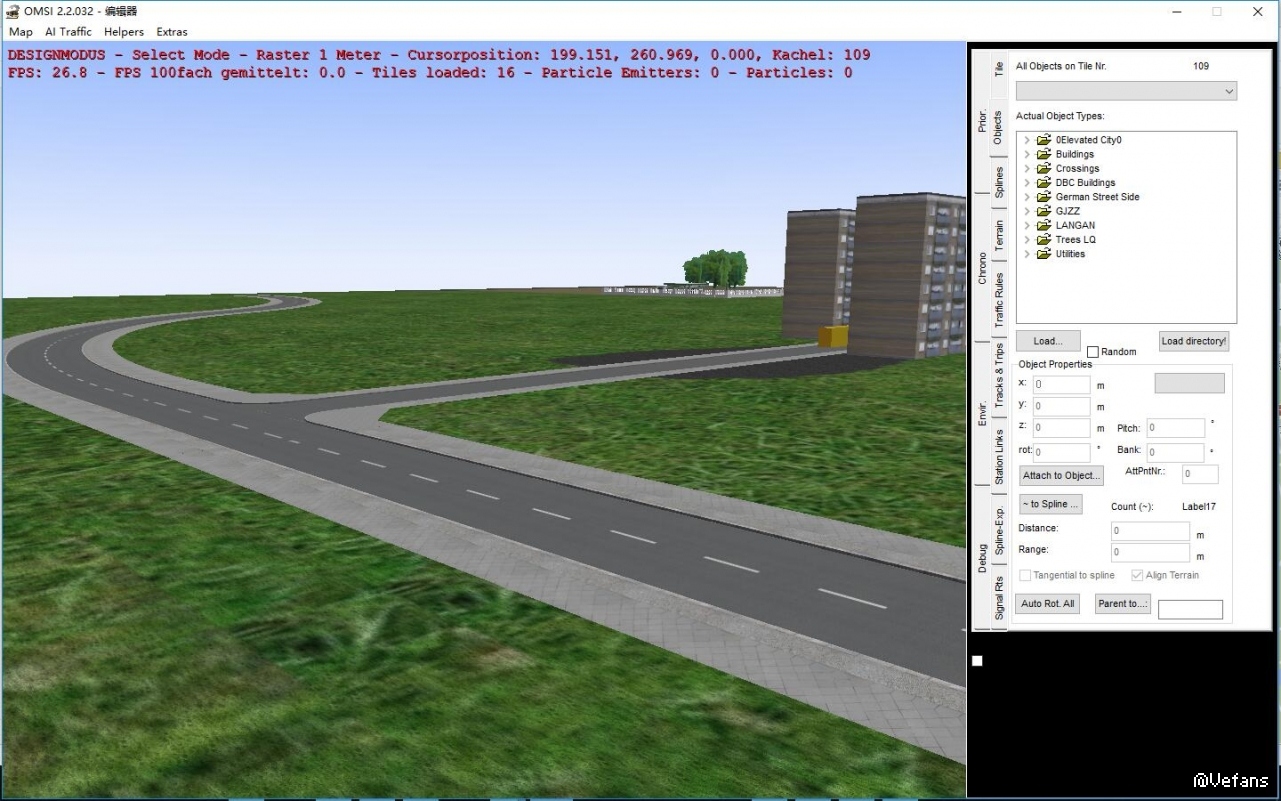Click the AttPntNr. input field
The height and width of the screenshot is (801, 1281).
[x=1201, y=475]
